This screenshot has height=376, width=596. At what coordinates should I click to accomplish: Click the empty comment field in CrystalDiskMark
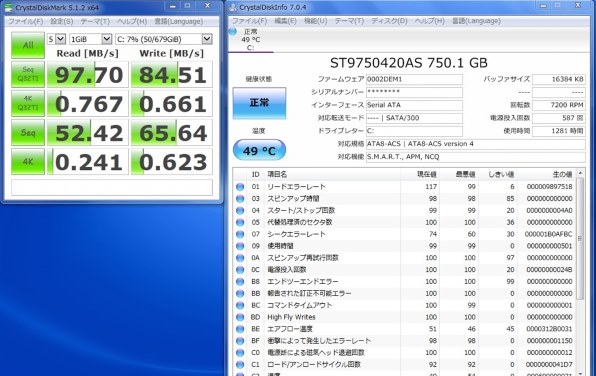(112, 187)
